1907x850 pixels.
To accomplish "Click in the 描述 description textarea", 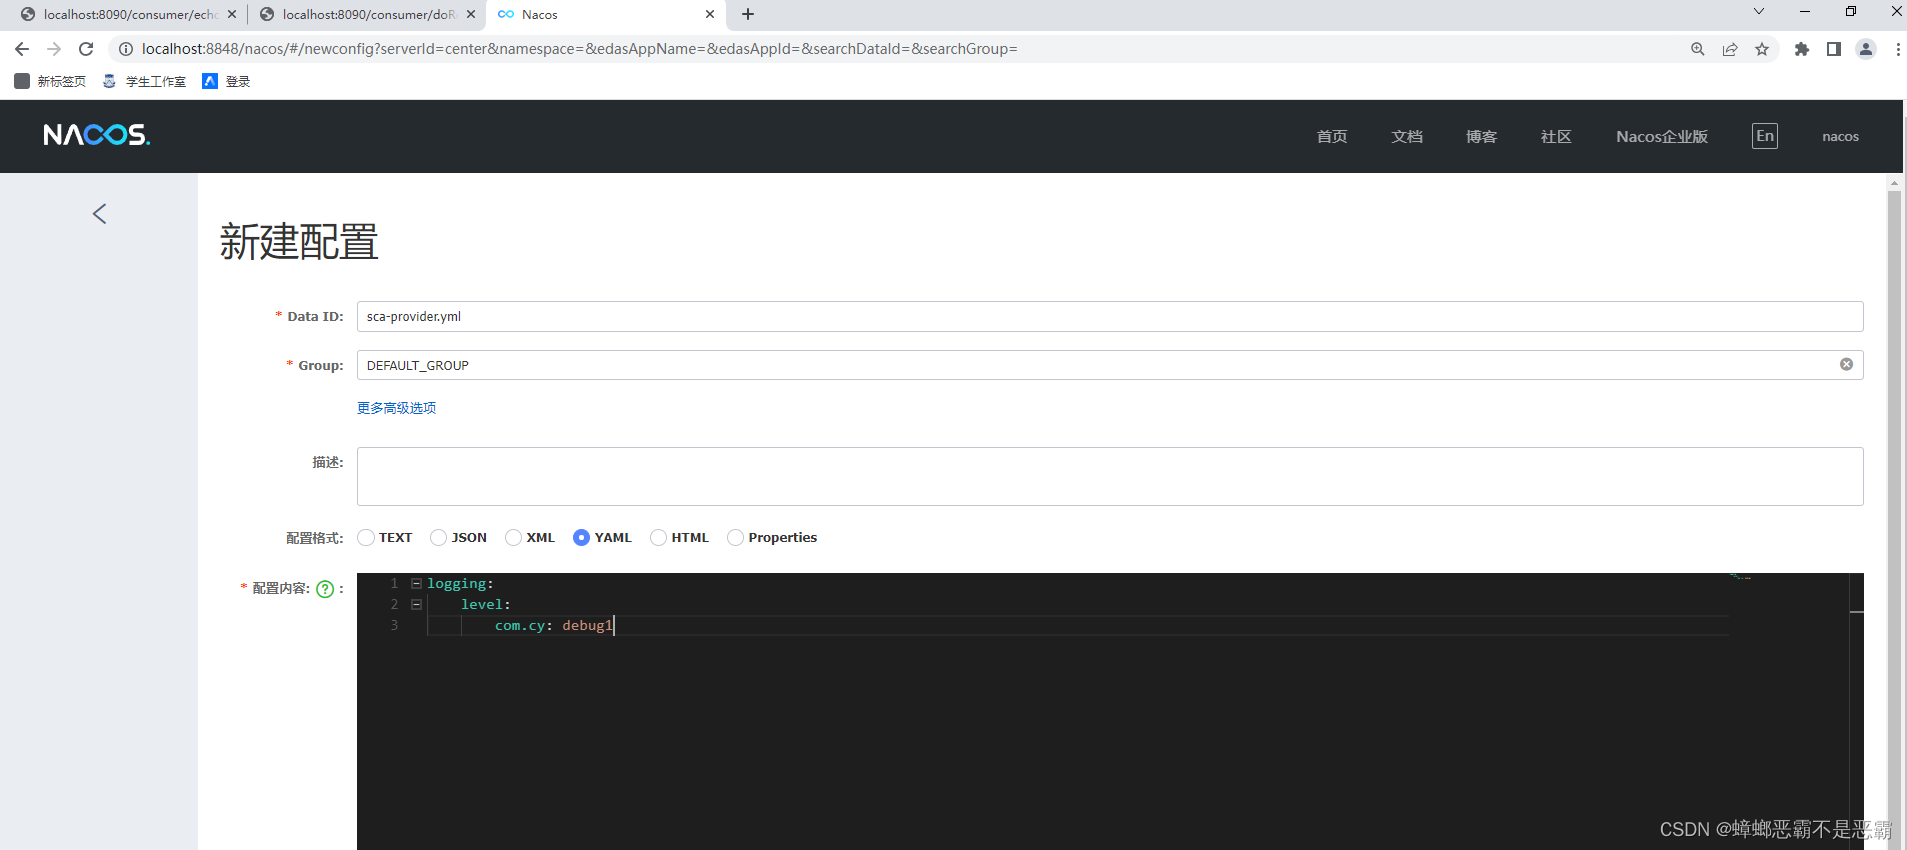I will (x=1110, y=476).
